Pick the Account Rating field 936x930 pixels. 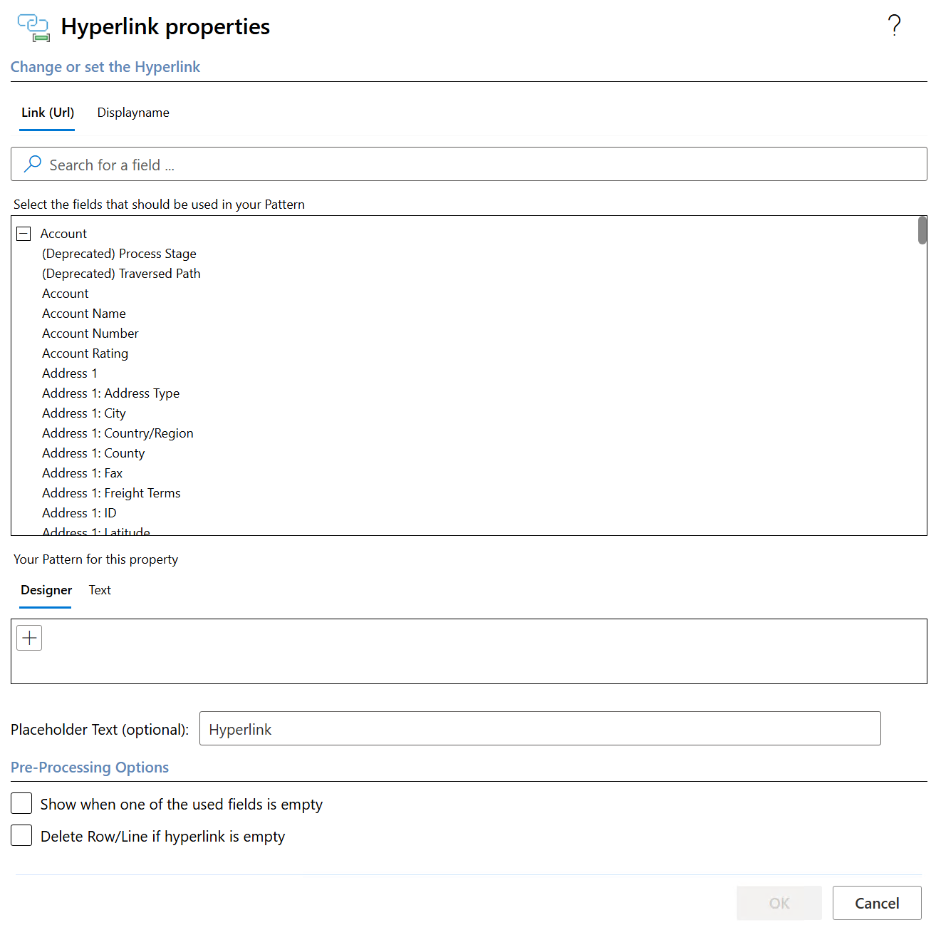(85, 353)
